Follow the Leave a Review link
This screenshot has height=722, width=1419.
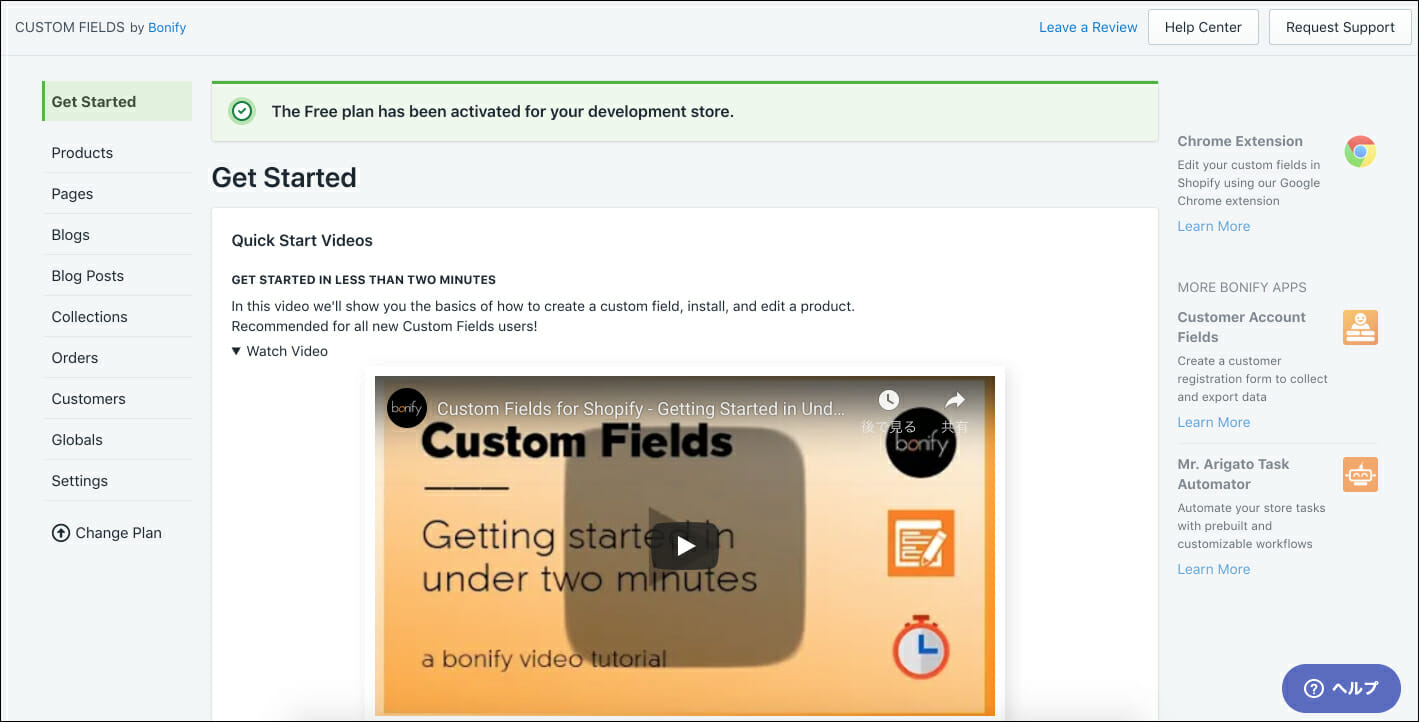(x=1088, y=27)
